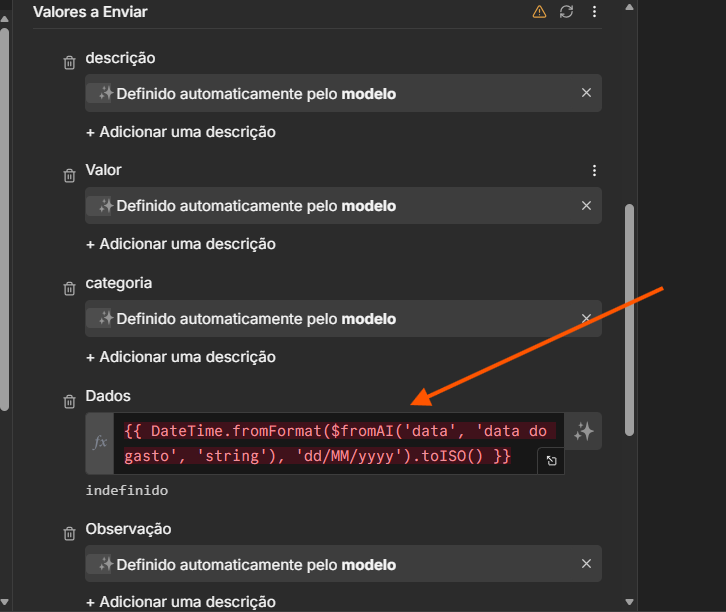This screenshot has height=612, width=726.
Task: Click inside the DateTime.fromFormat expression field
Action: pyautogui.click(x=330, y=443)
